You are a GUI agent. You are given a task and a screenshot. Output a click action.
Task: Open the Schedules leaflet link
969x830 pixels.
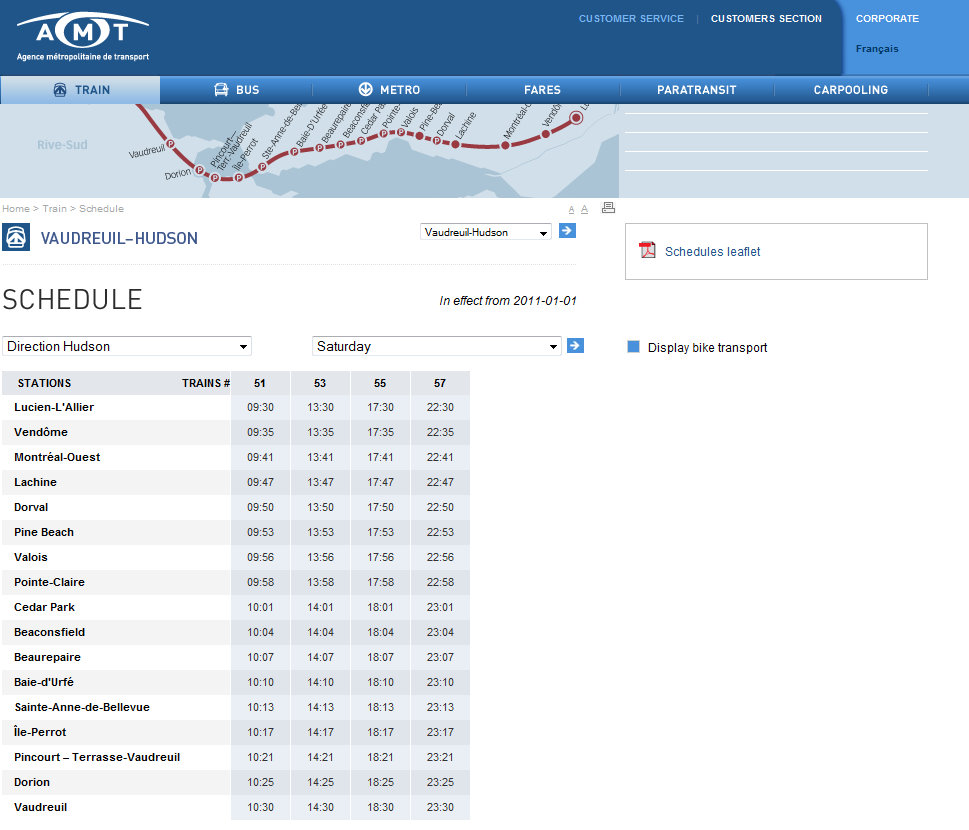tap(713, 252)
